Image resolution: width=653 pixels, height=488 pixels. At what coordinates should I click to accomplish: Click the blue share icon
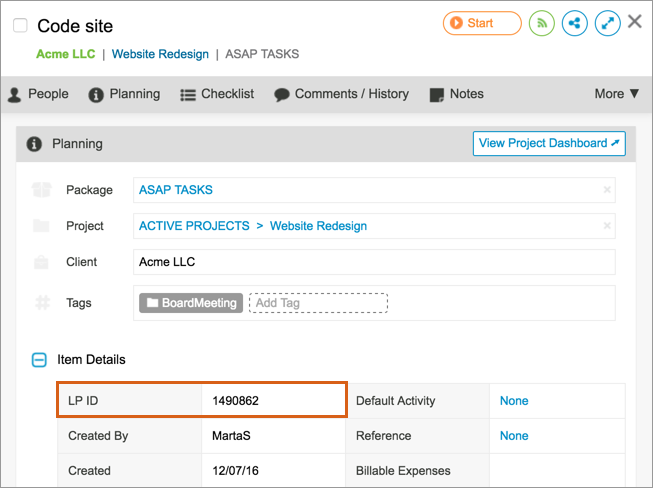click(574, 23)
